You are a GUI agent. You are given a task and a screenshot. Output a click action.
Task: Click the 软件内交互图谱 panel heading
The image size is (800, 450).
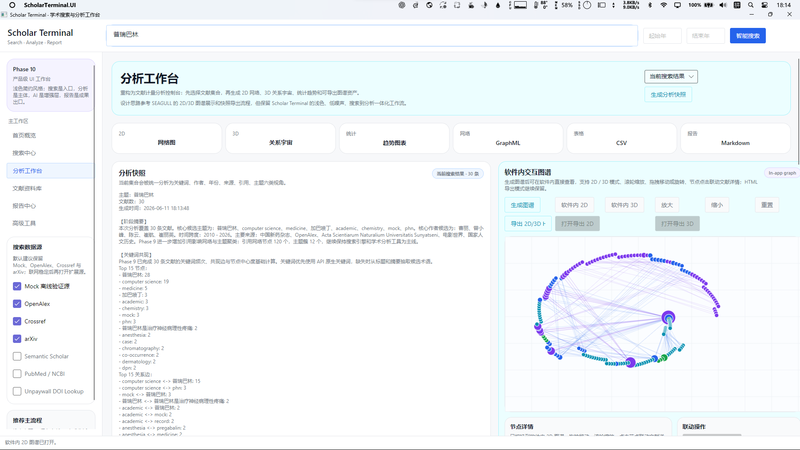pyautogui.click(x=528, y=172)
